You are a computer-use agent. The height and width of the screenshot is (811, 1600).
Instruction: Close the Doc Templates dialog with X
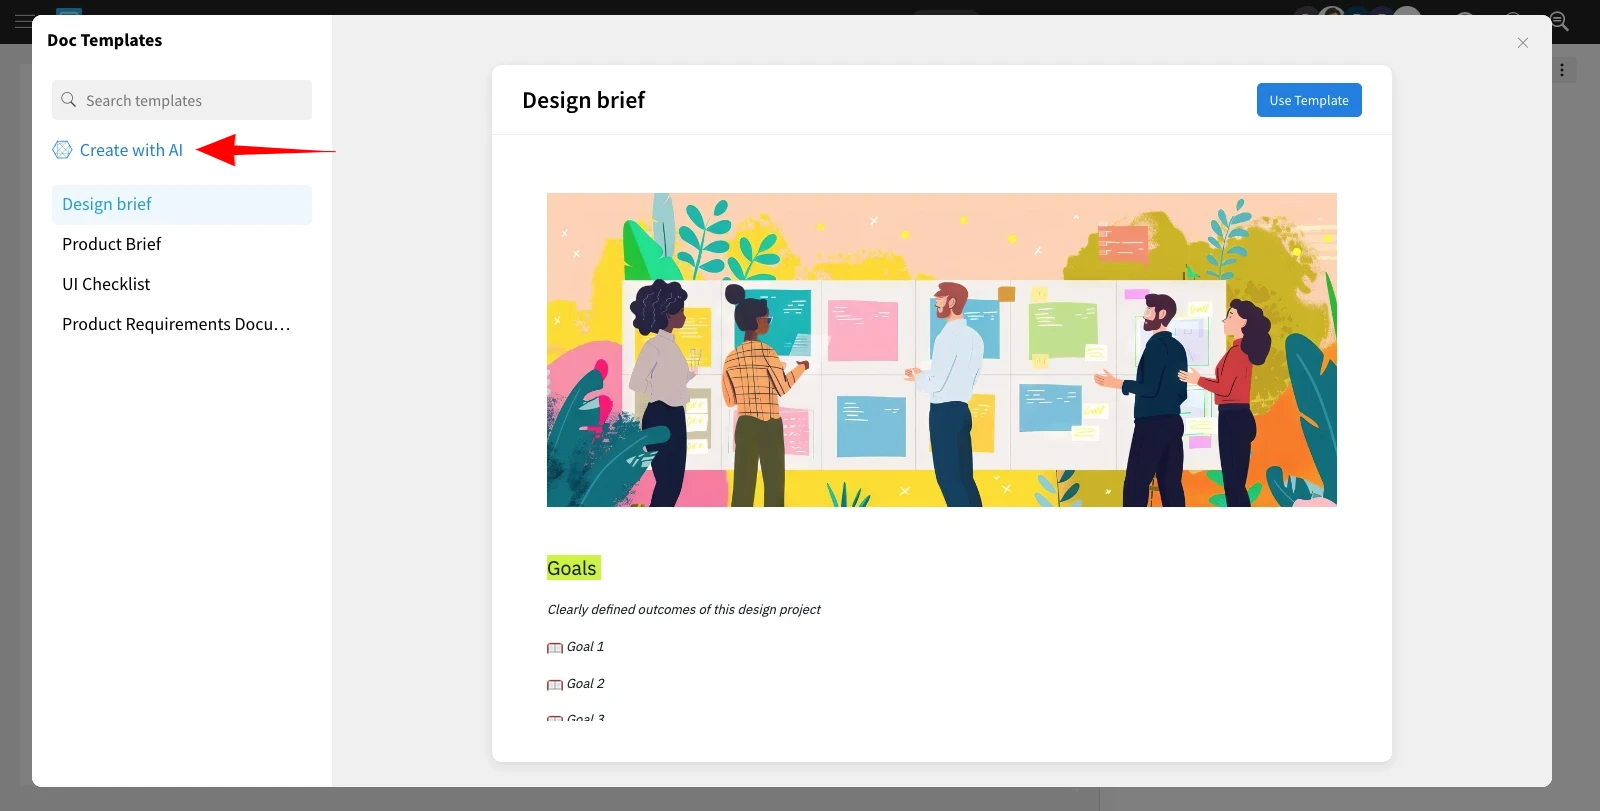(1522, 43)
